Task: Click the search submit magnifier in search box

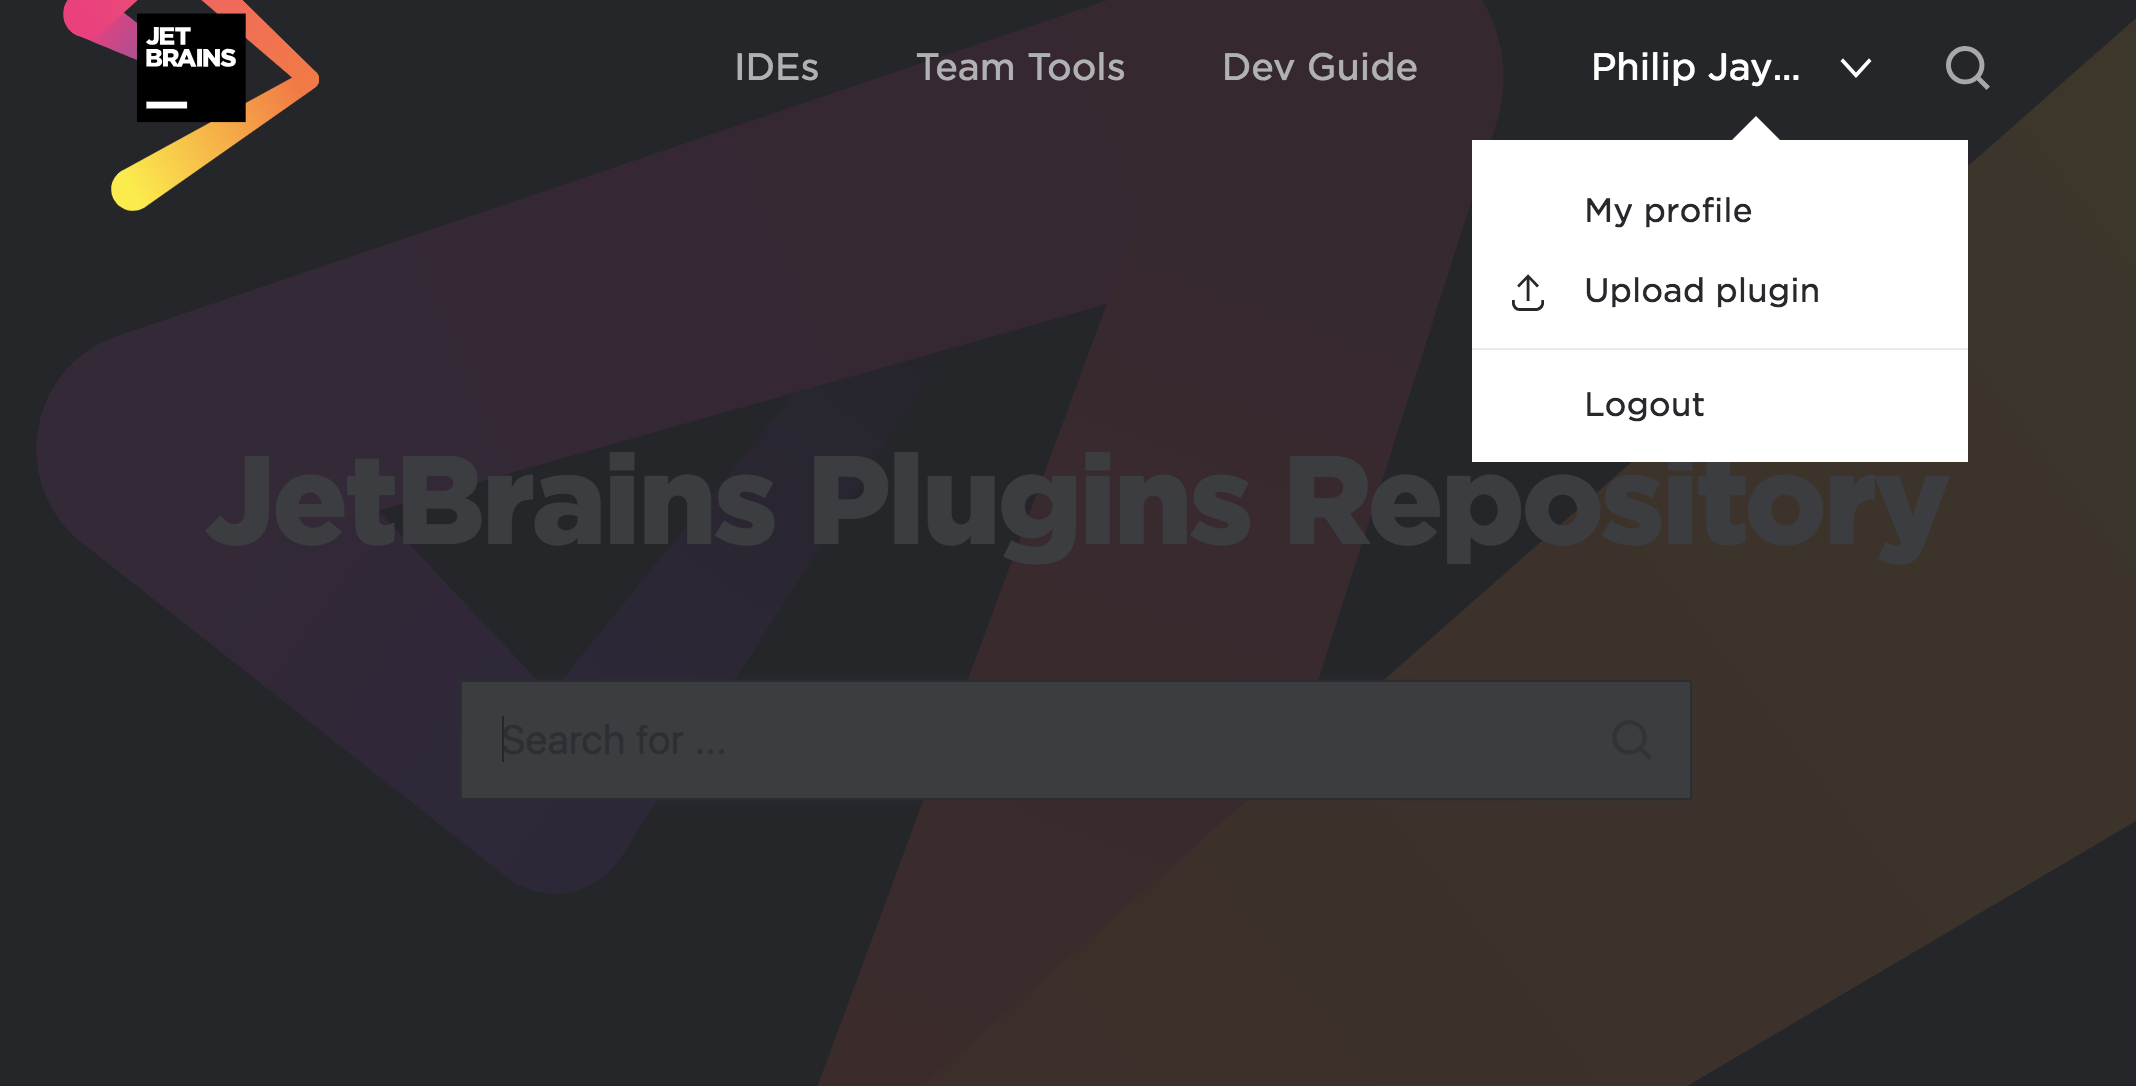Action: (1632, 739)
